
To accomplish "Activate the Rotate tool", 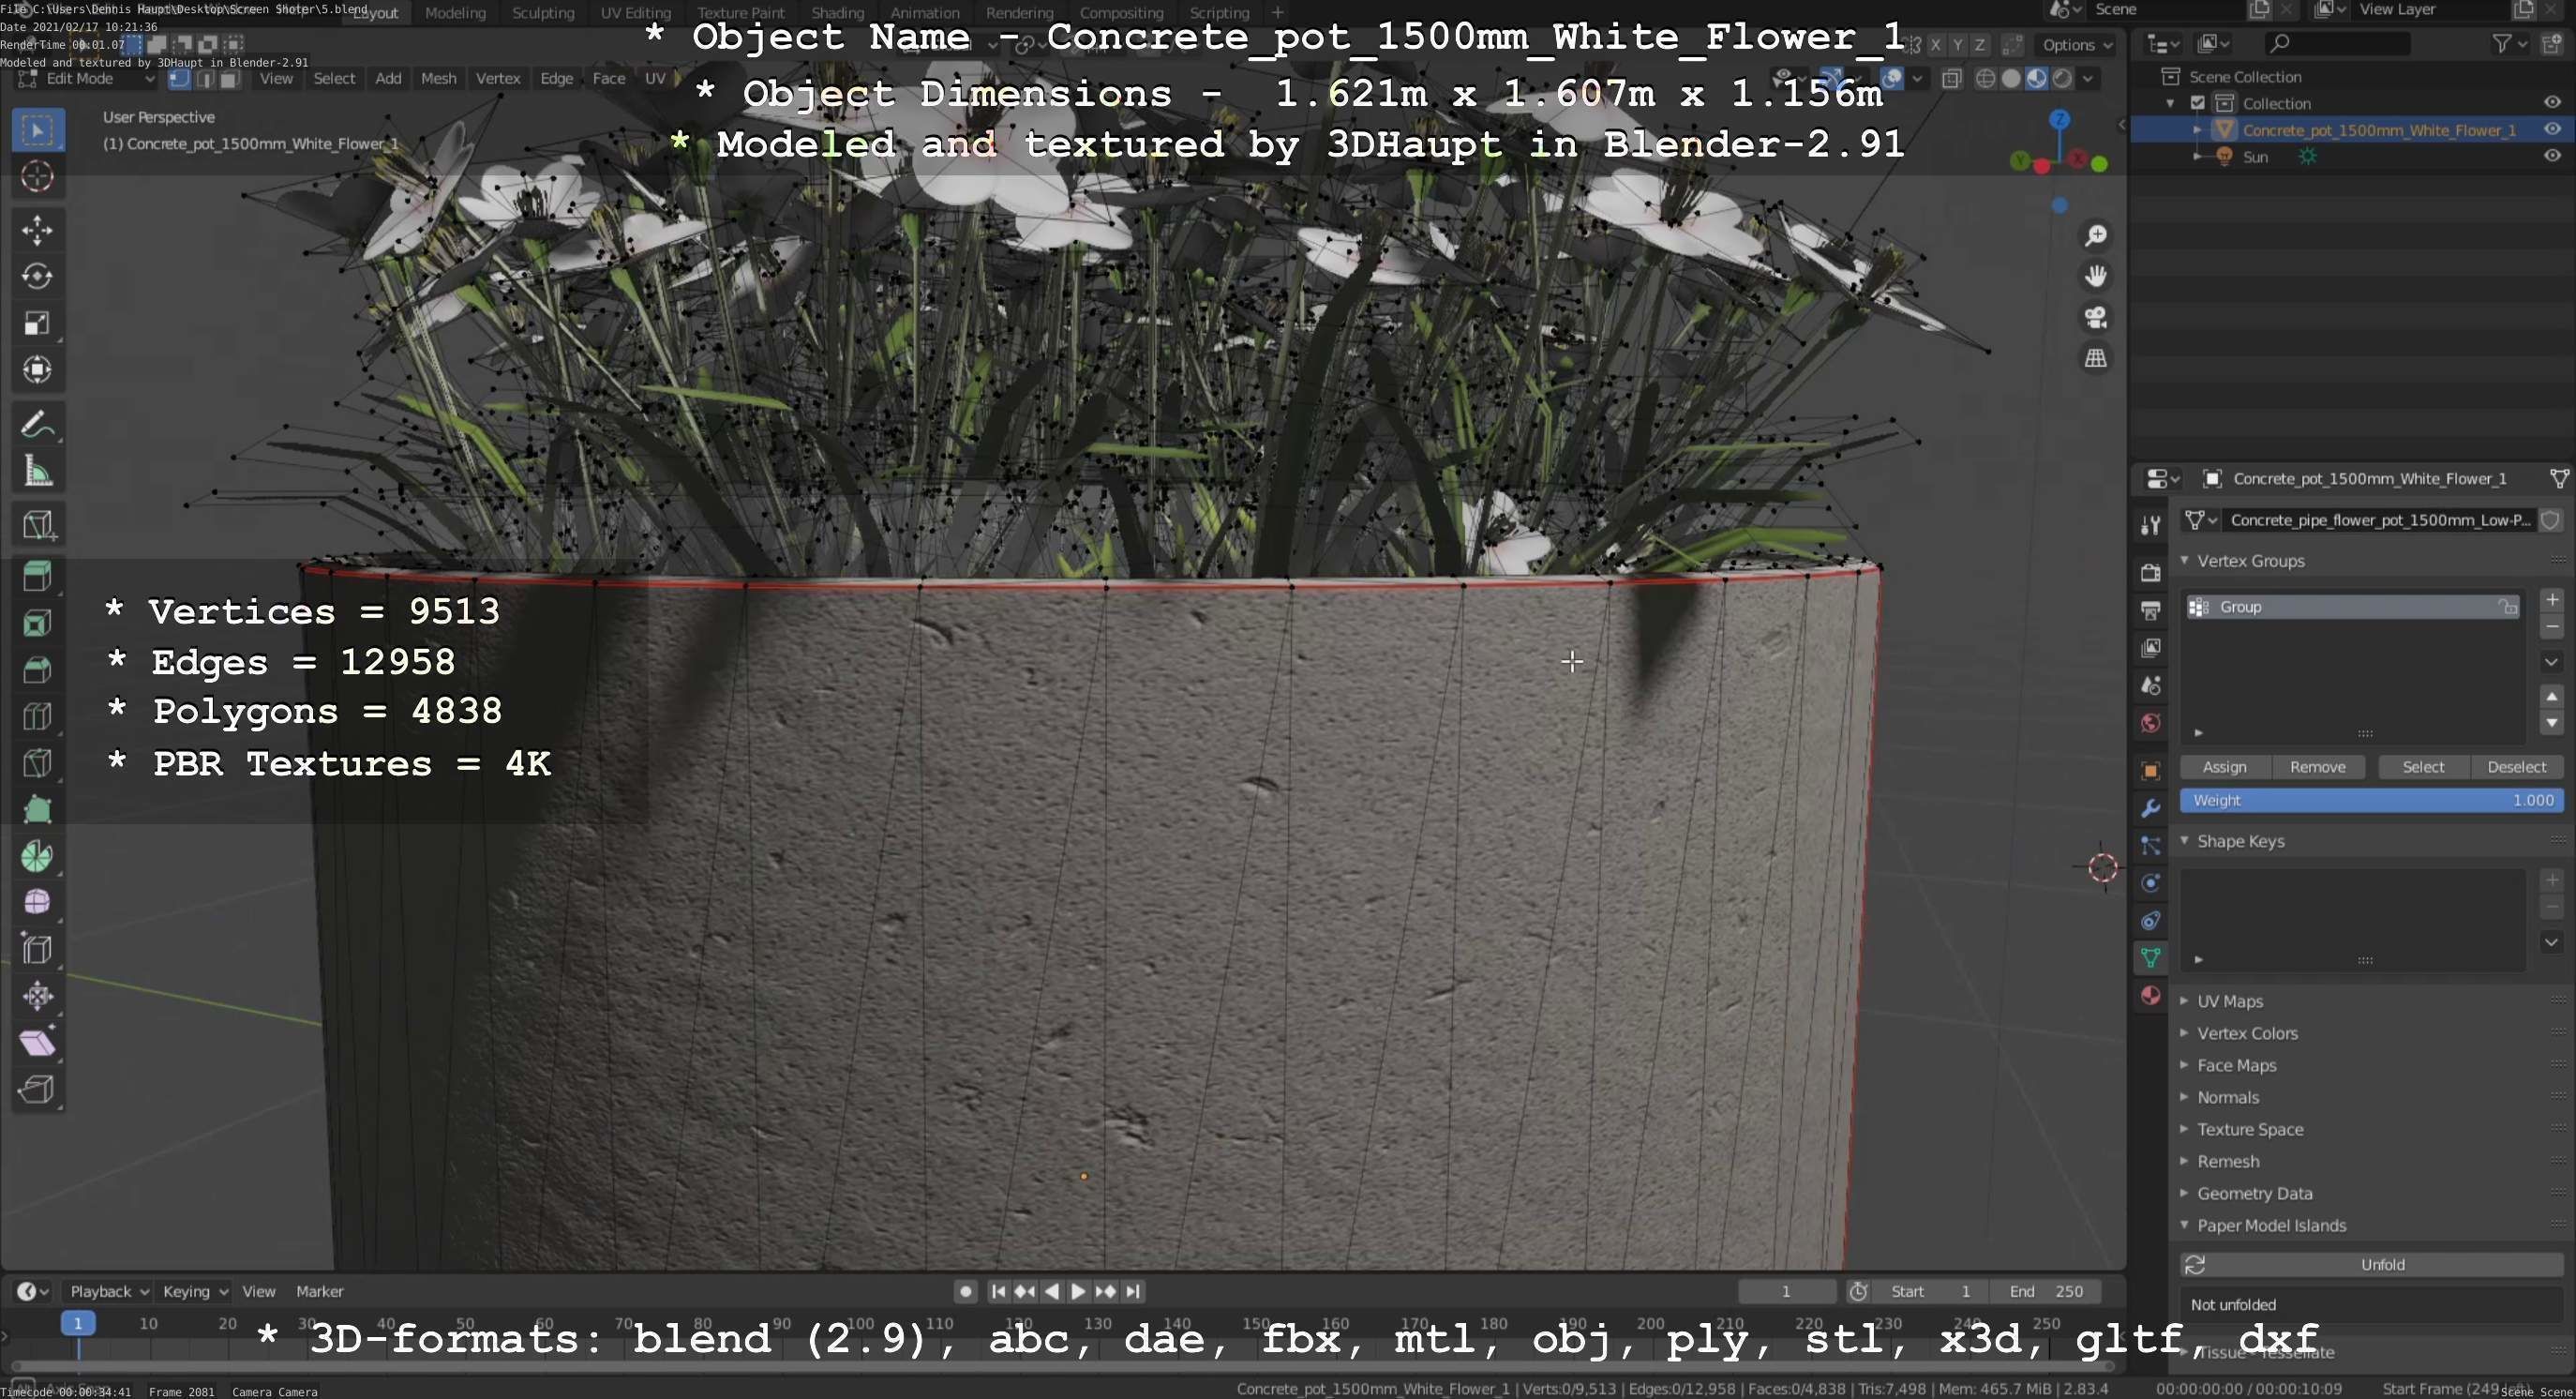I will [x=37, y=276].
